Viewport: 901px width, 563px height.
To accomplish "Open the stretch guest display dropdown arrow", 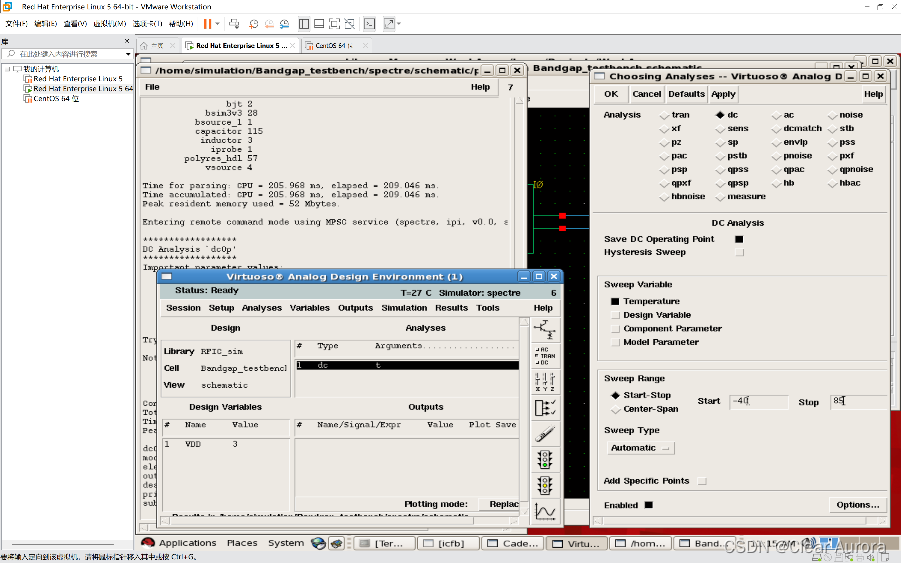I will click(x=399, y=24).
